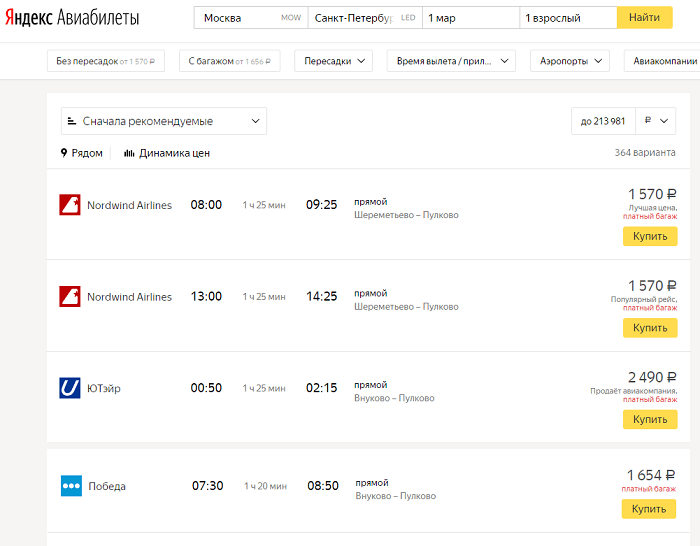700x546 pixels.
Task: Click Лучшая цена label
Action: click(x=653, y=208)
